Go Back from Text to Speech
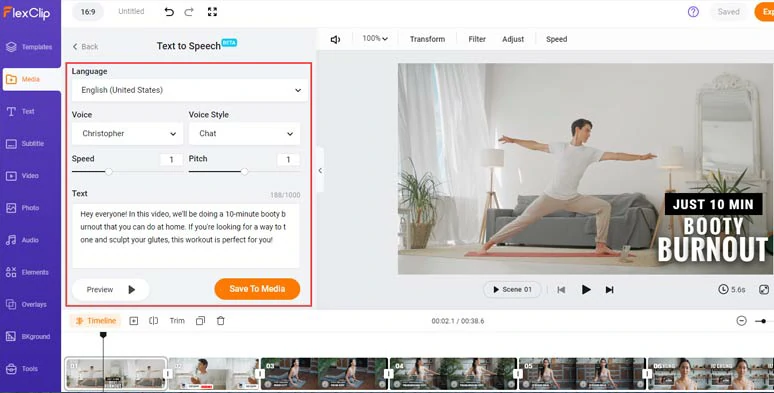774x393 pixels. [x=85, y=46]
